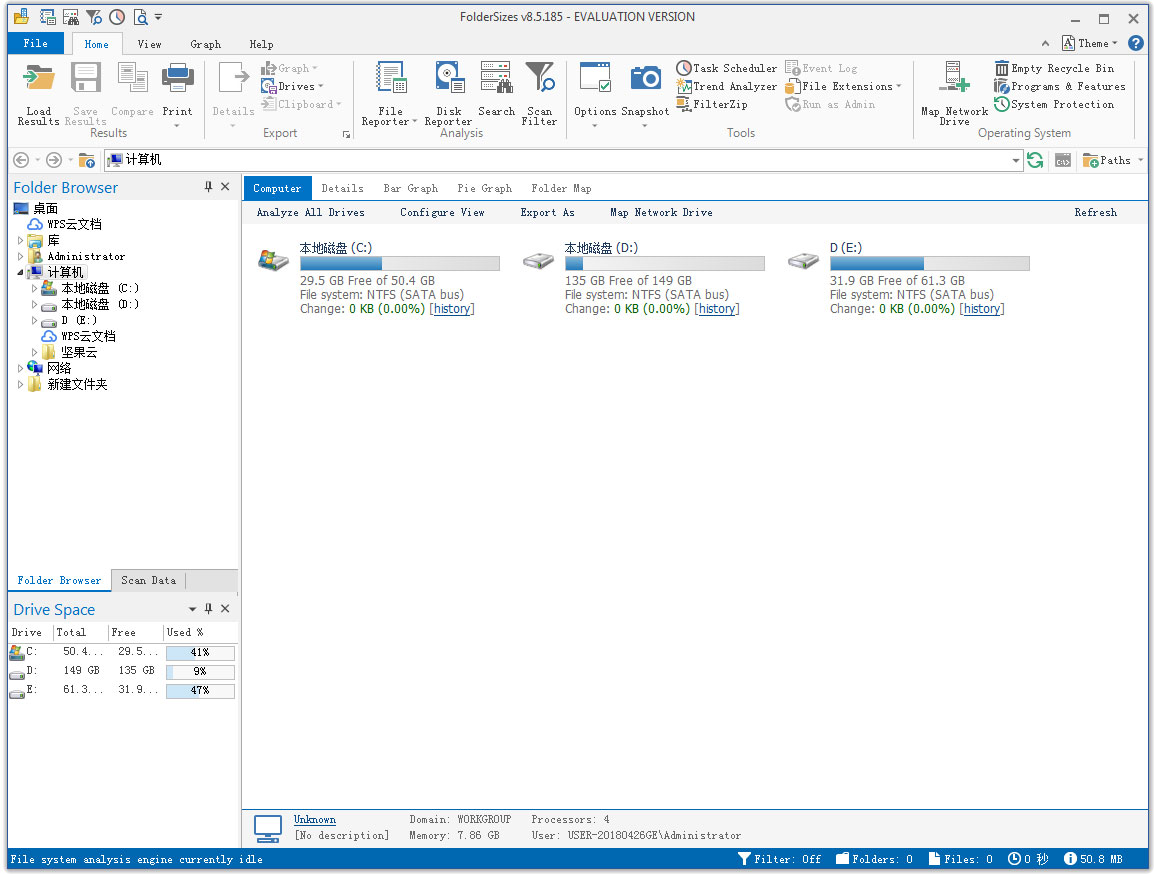Launch the Trend Analyzer
This screenshot has width=1154, height=874.
click(x=726, y=86)
